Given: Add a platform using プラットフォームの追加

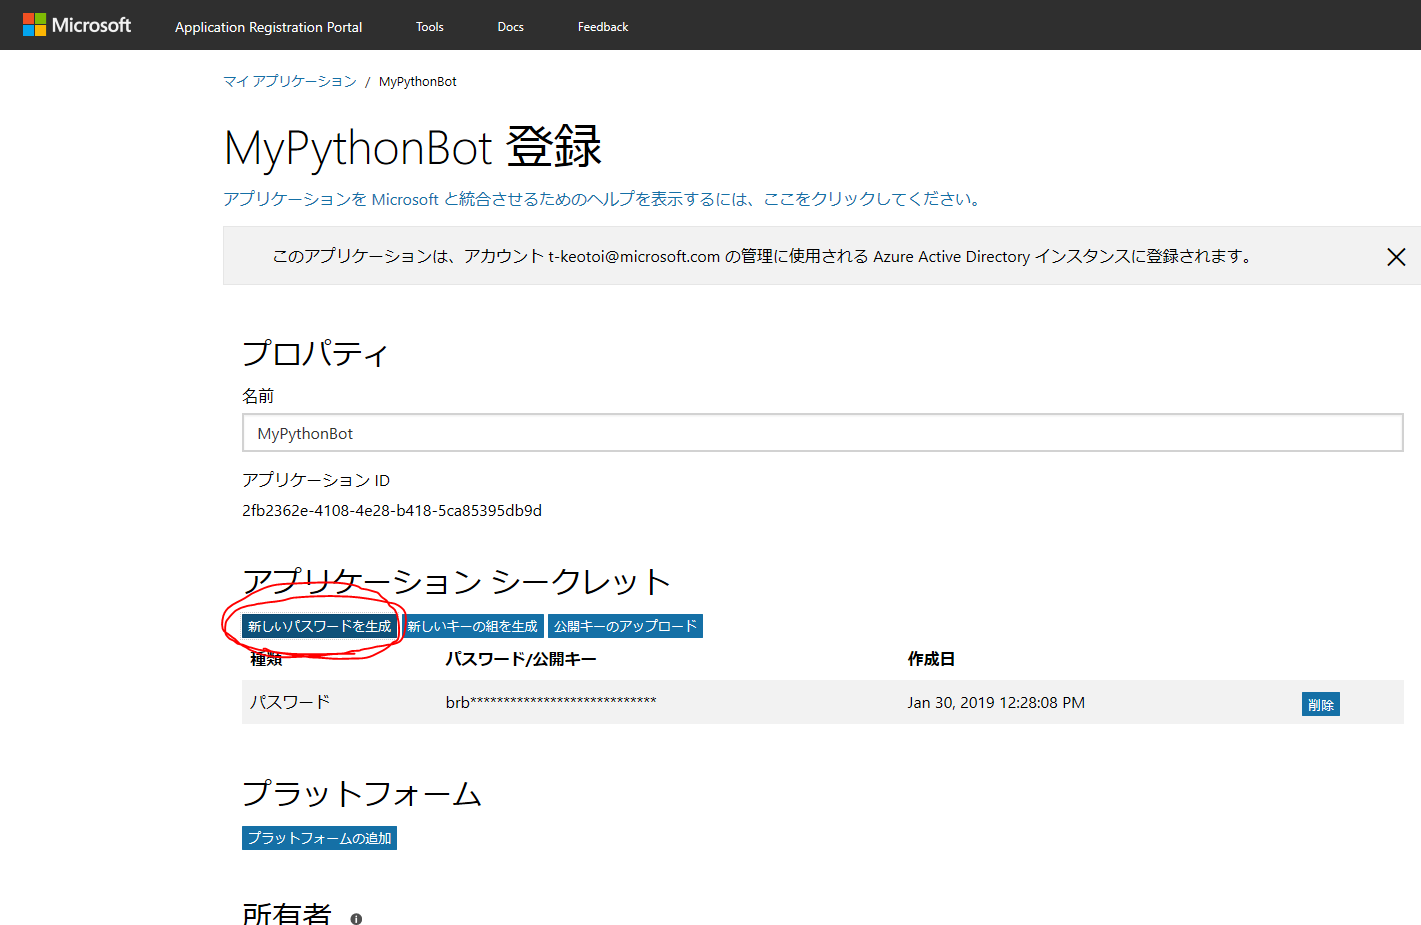Looking at the screenshot, I should [x=318, y=838].
